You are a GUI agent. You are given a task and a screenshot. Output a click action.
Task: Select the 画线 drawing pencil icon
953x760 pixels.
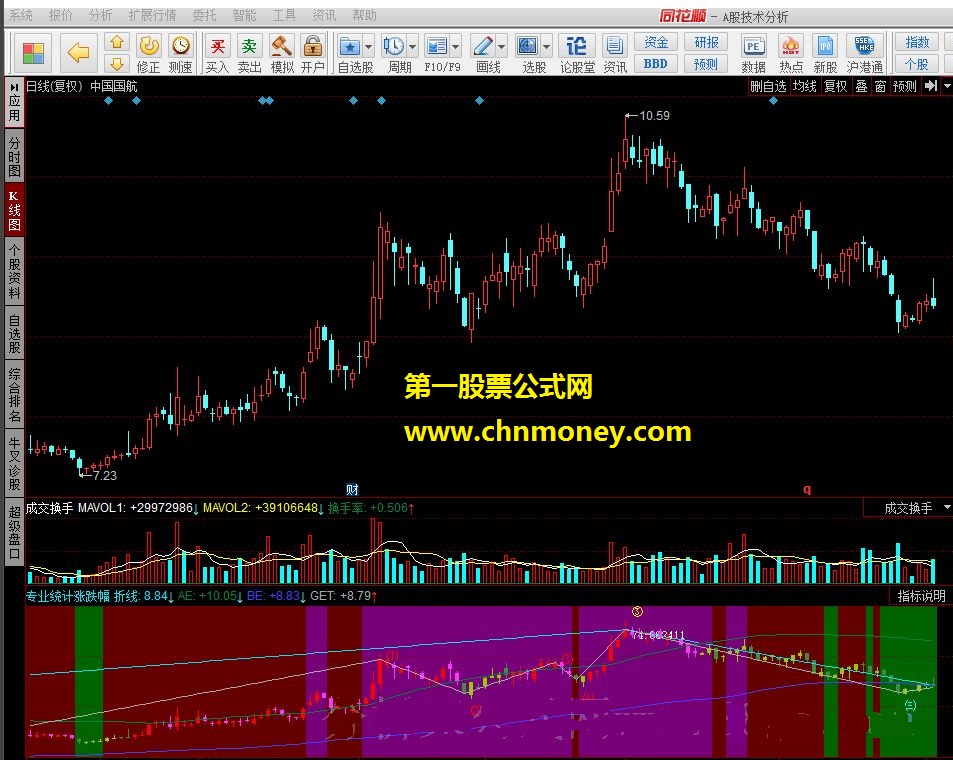pos(483,46)
